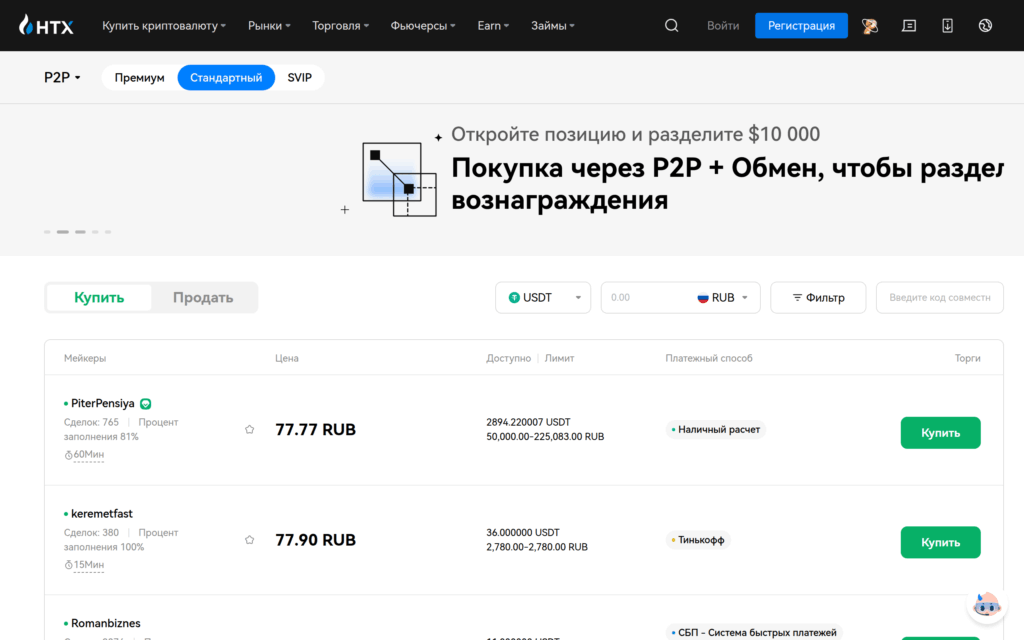Open the RUB currency selector
The image size is (1024, 640).
(x=723, y=298)
